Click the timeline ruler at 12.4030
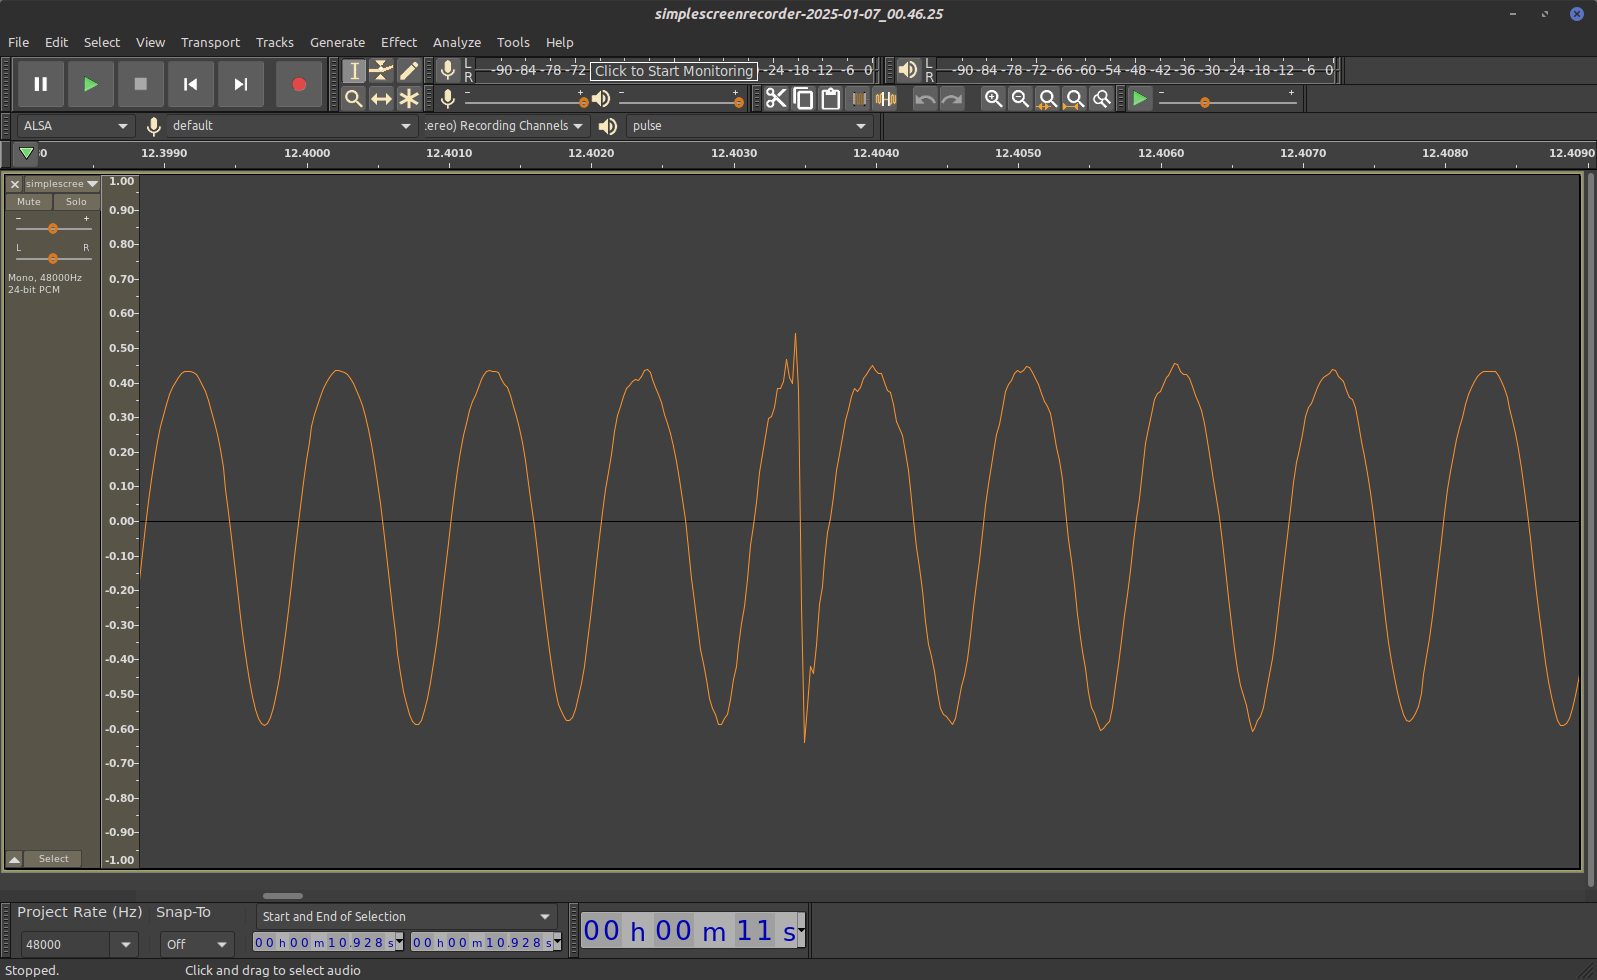Viewport: 1597px width, 980px height. [x=734, y=153]
